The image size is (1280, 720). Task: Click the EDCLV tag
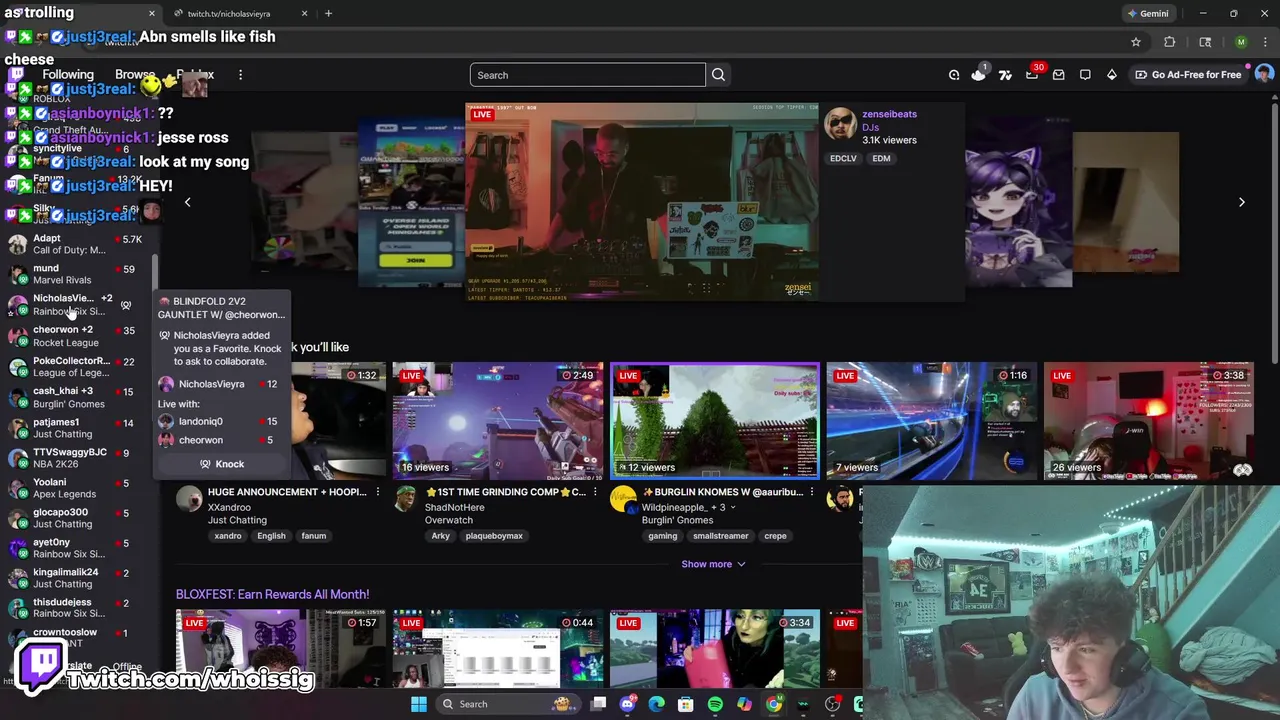click(843, 158)
